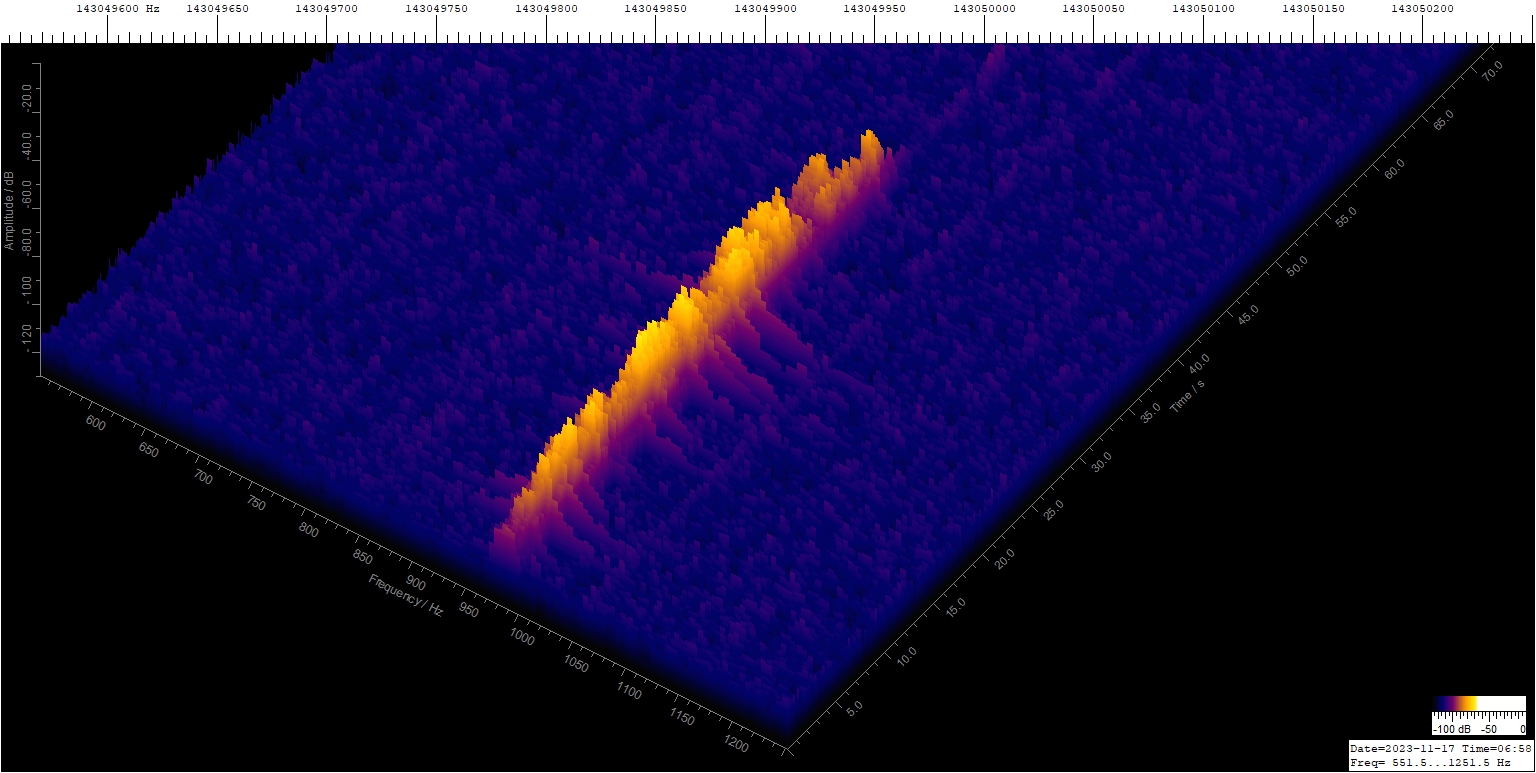Click the "1200" frequency axis tick label
1536x773 pixels.
[x=736, y=744]
